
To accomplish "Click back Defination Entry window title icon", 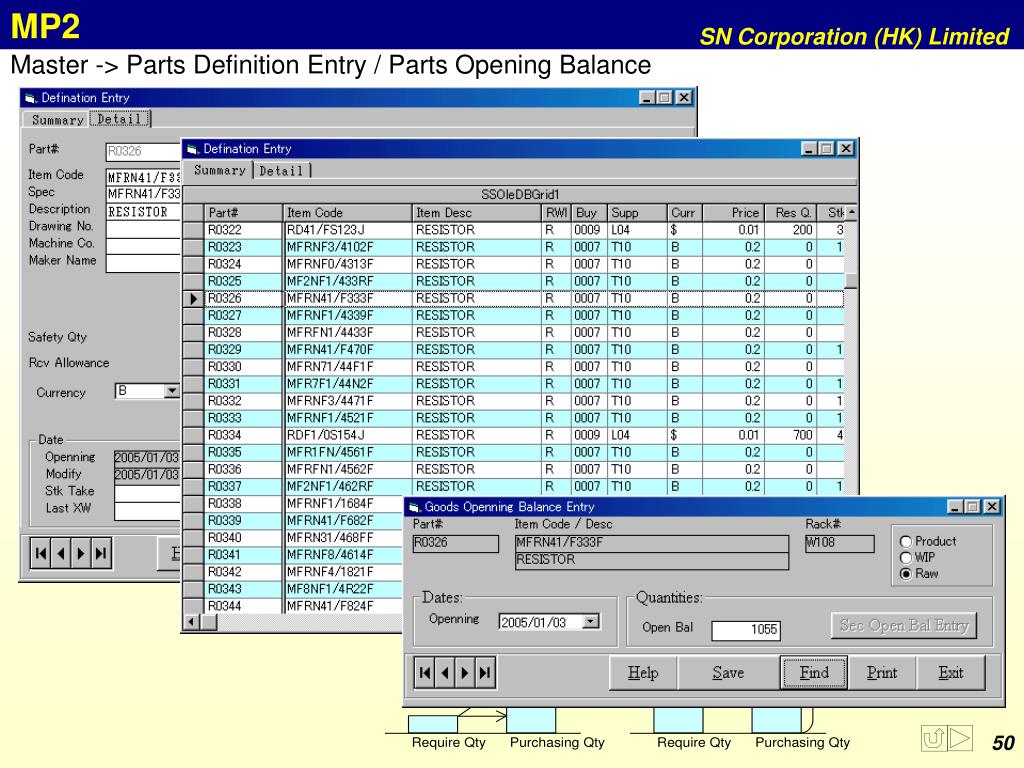I will pyautogui.click(x=30, y=98).
